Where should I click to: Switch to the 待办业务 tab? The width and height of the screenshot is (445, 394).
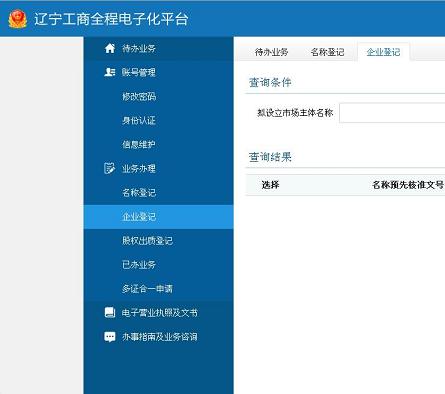[271, 52]
